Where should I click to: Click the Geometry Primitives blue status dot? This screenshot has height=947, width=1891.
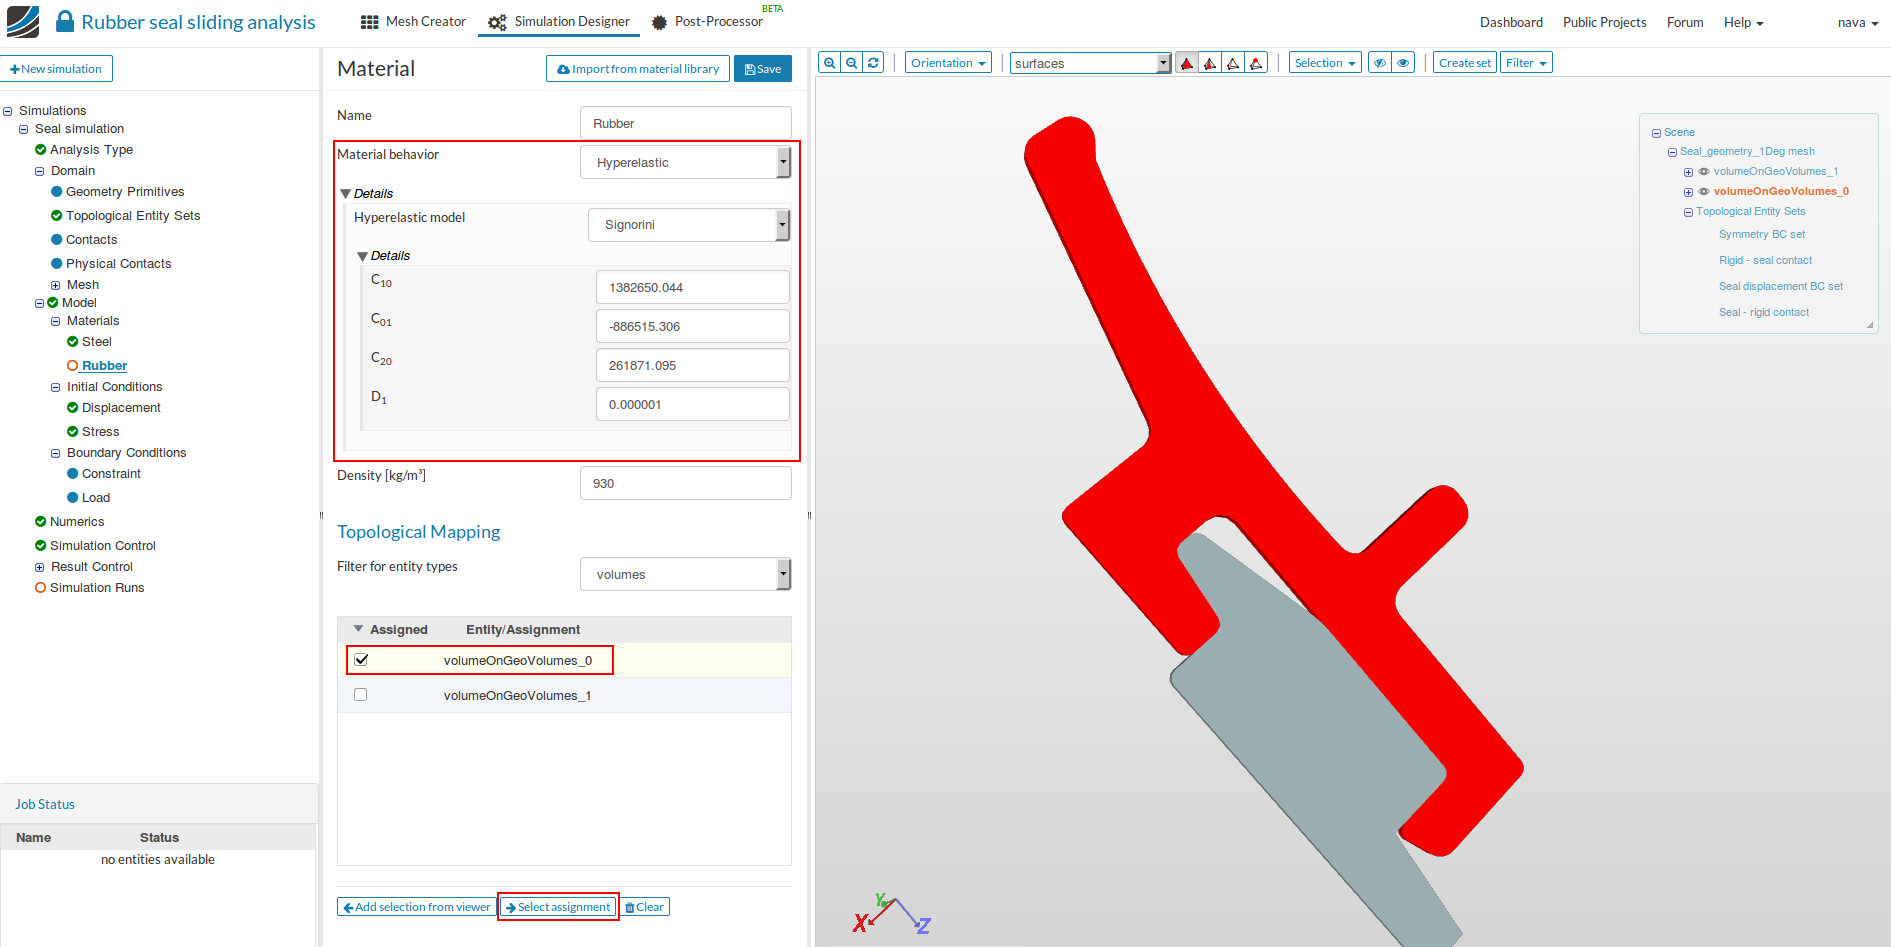(x=57, y=192)
